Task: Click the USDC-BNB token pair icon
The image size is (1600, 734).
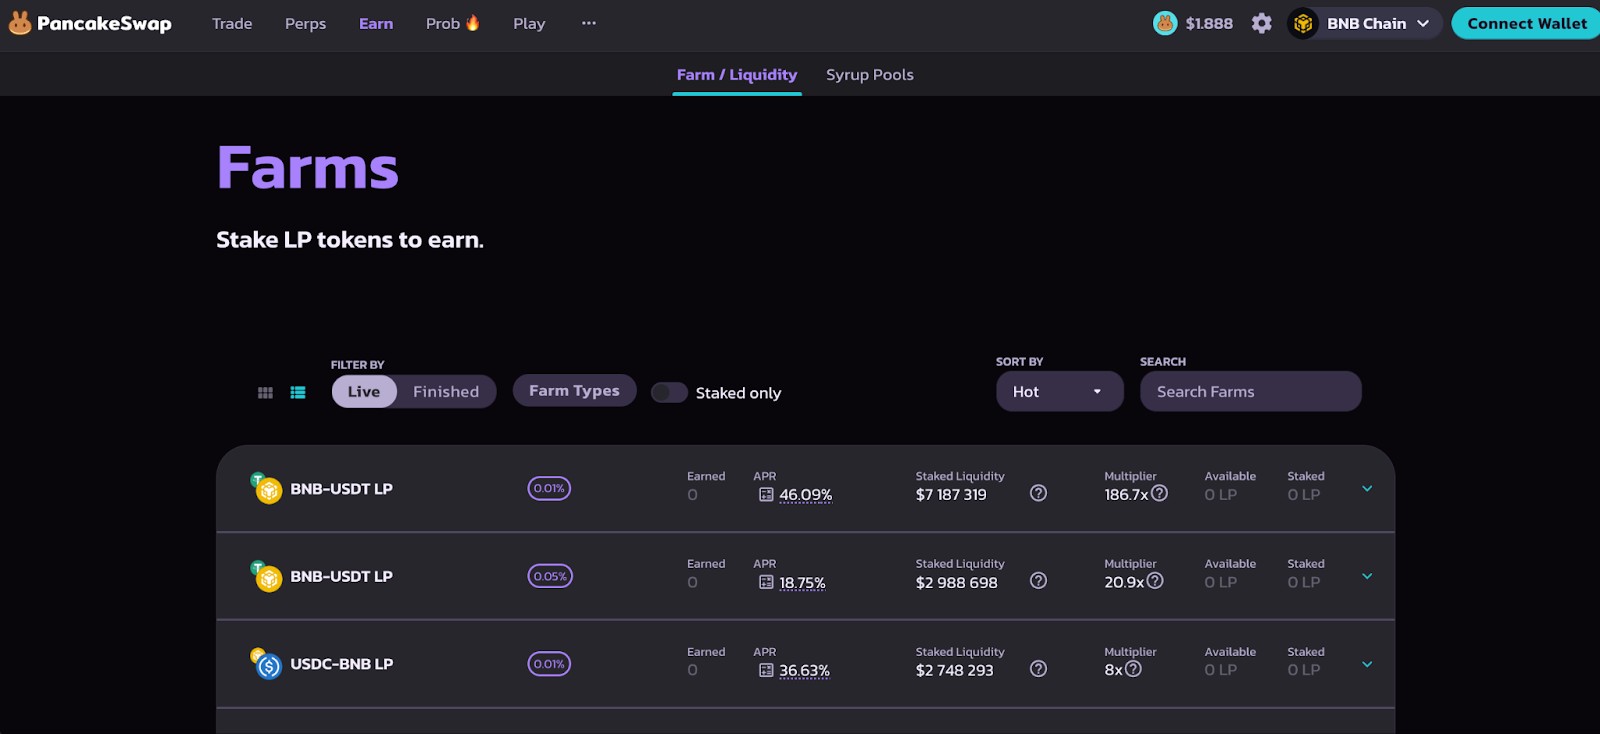Action: (266, 664)
